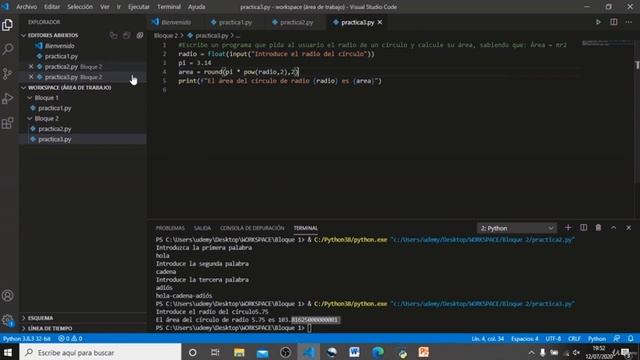
Task: Click Python 3.8.3 32-bit interpreter selector
Action: point(27,339)
